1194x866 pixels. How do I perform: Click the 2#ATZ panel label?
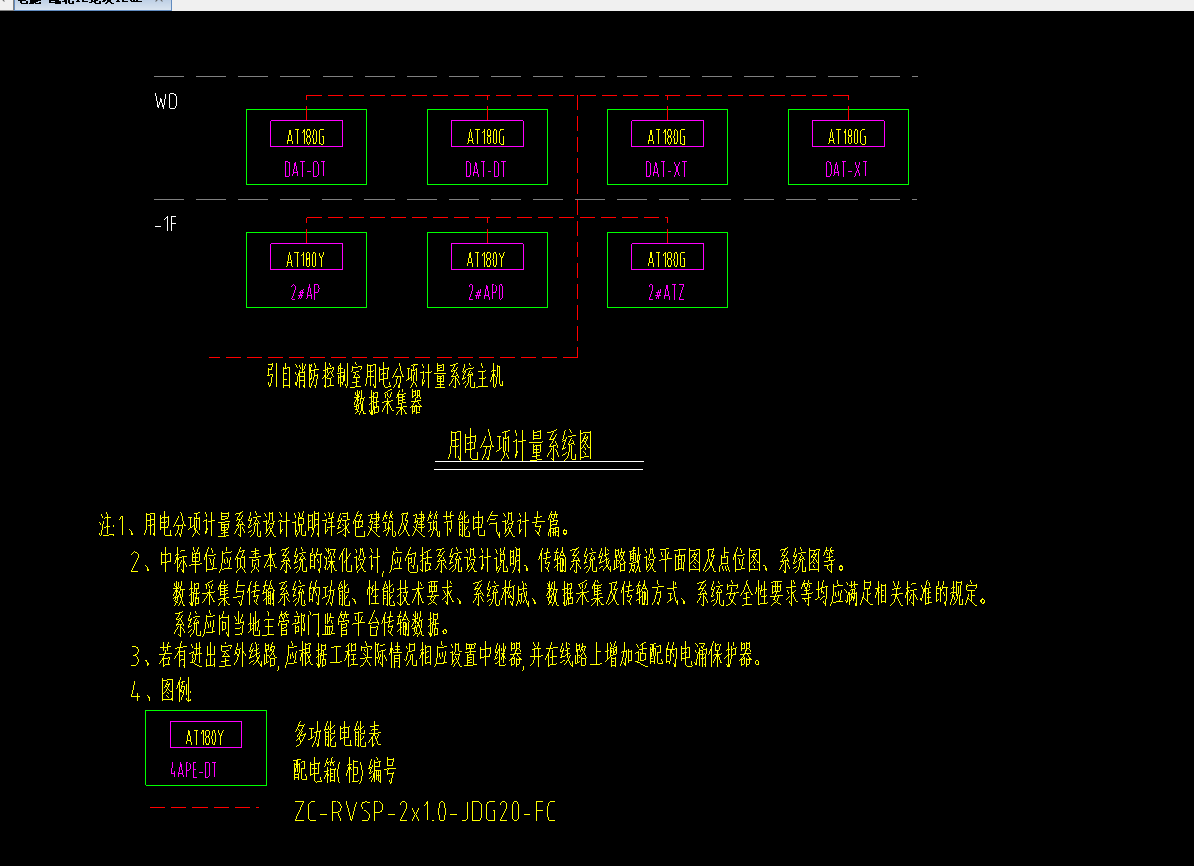point(666,292)
